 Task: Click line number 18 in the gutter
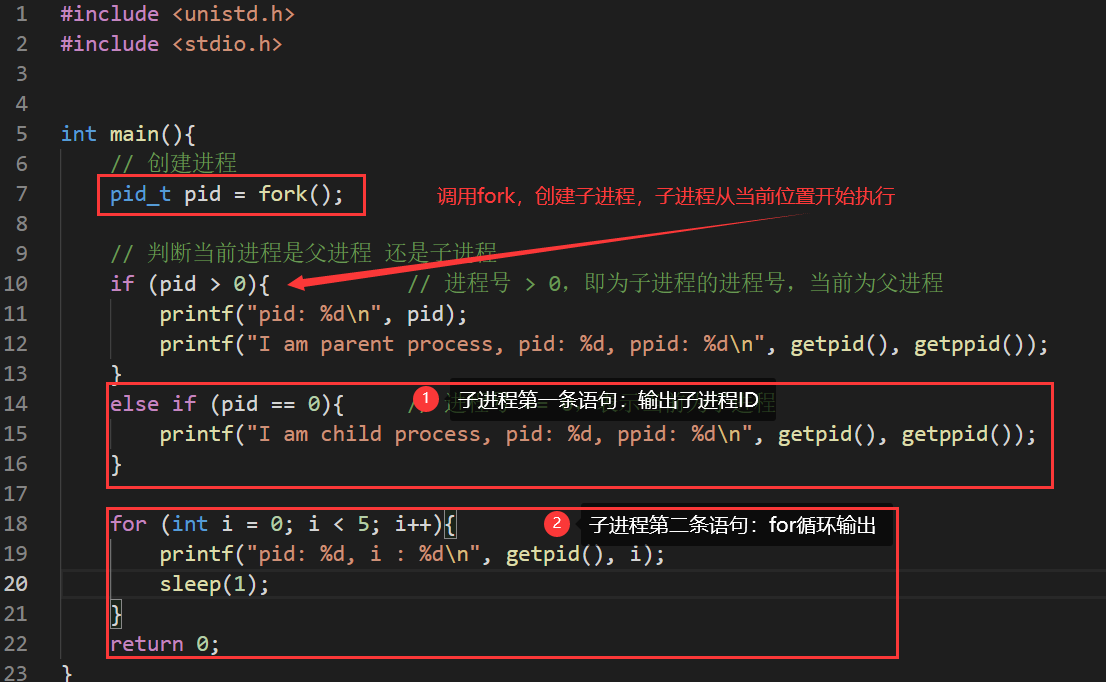pos(16,524)
